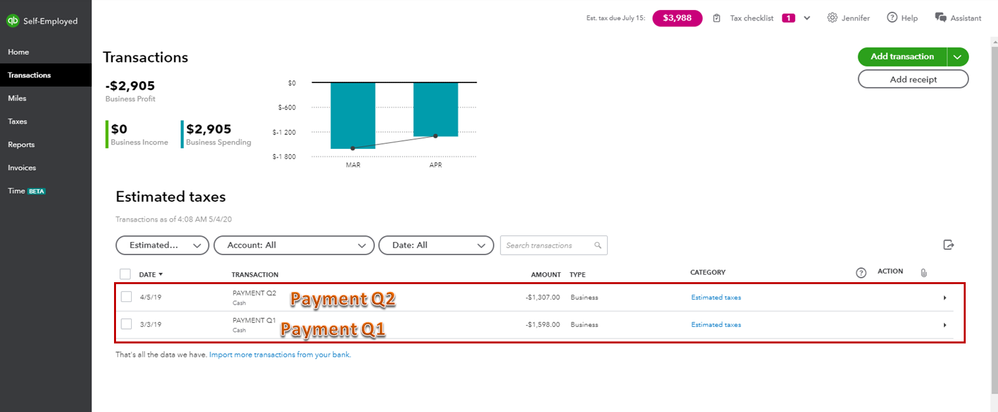
Task: Click the Search transactions field
Action: point(554,245)
